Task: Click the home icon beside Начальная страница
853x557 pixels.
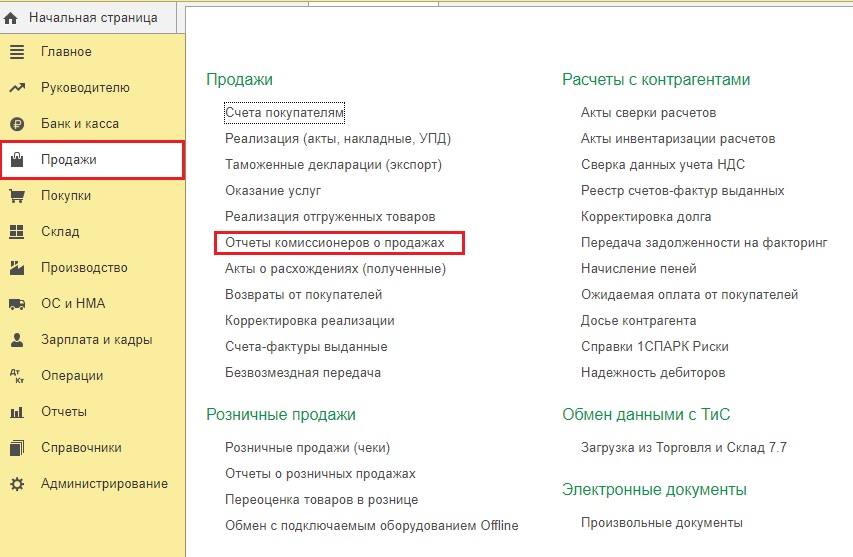Action: (11, 18)
